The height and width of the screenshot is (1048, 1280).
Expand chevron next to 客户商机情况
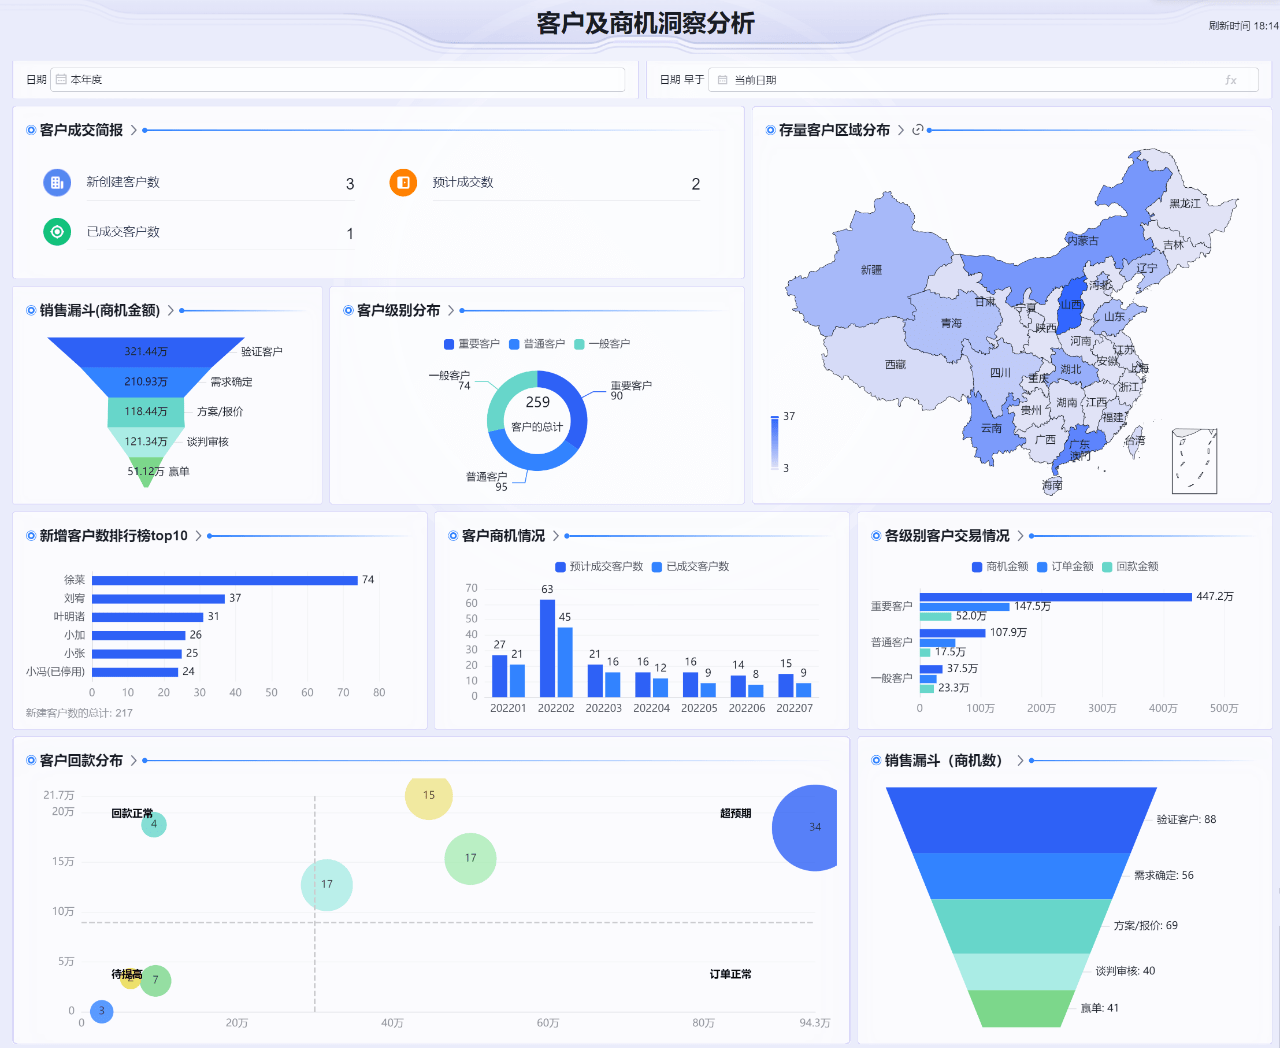tap(556, 536)
